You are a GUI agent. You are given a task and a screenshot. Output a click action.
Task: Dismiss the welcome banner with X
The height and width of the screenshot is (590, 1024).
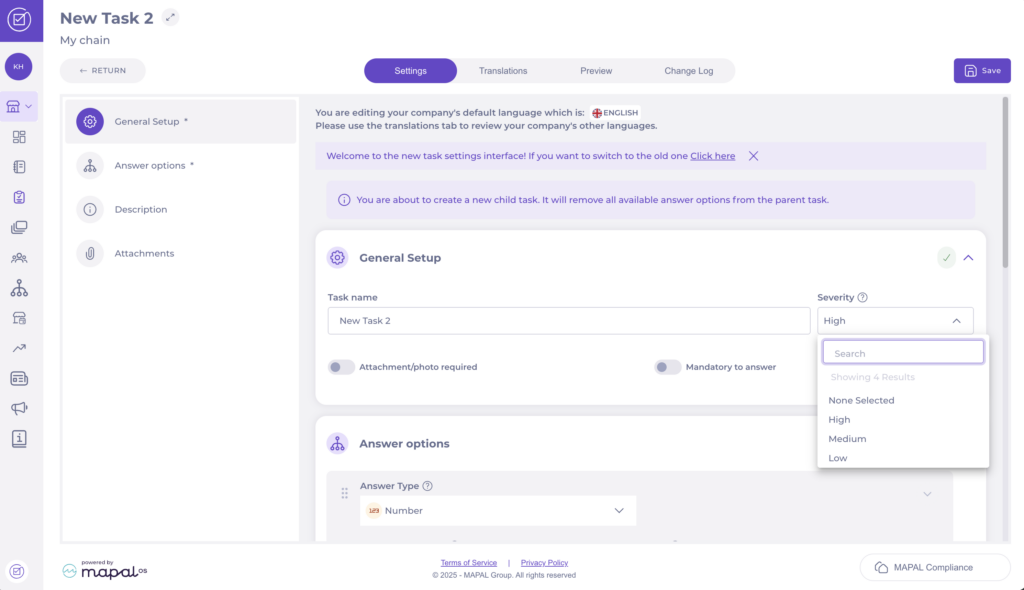point(754,156)
